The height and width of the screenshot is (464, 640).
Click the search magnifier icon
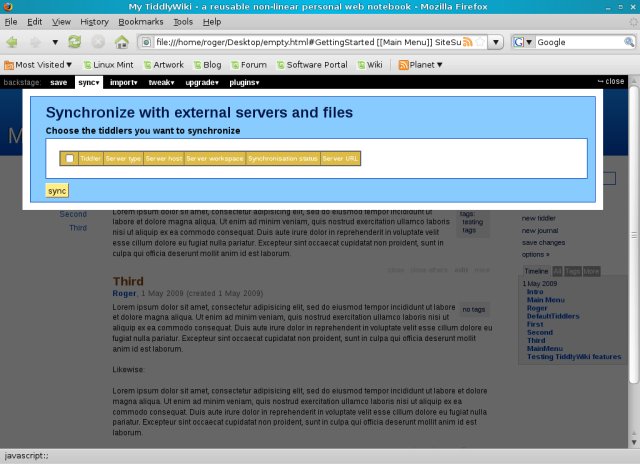click(629, 42)
